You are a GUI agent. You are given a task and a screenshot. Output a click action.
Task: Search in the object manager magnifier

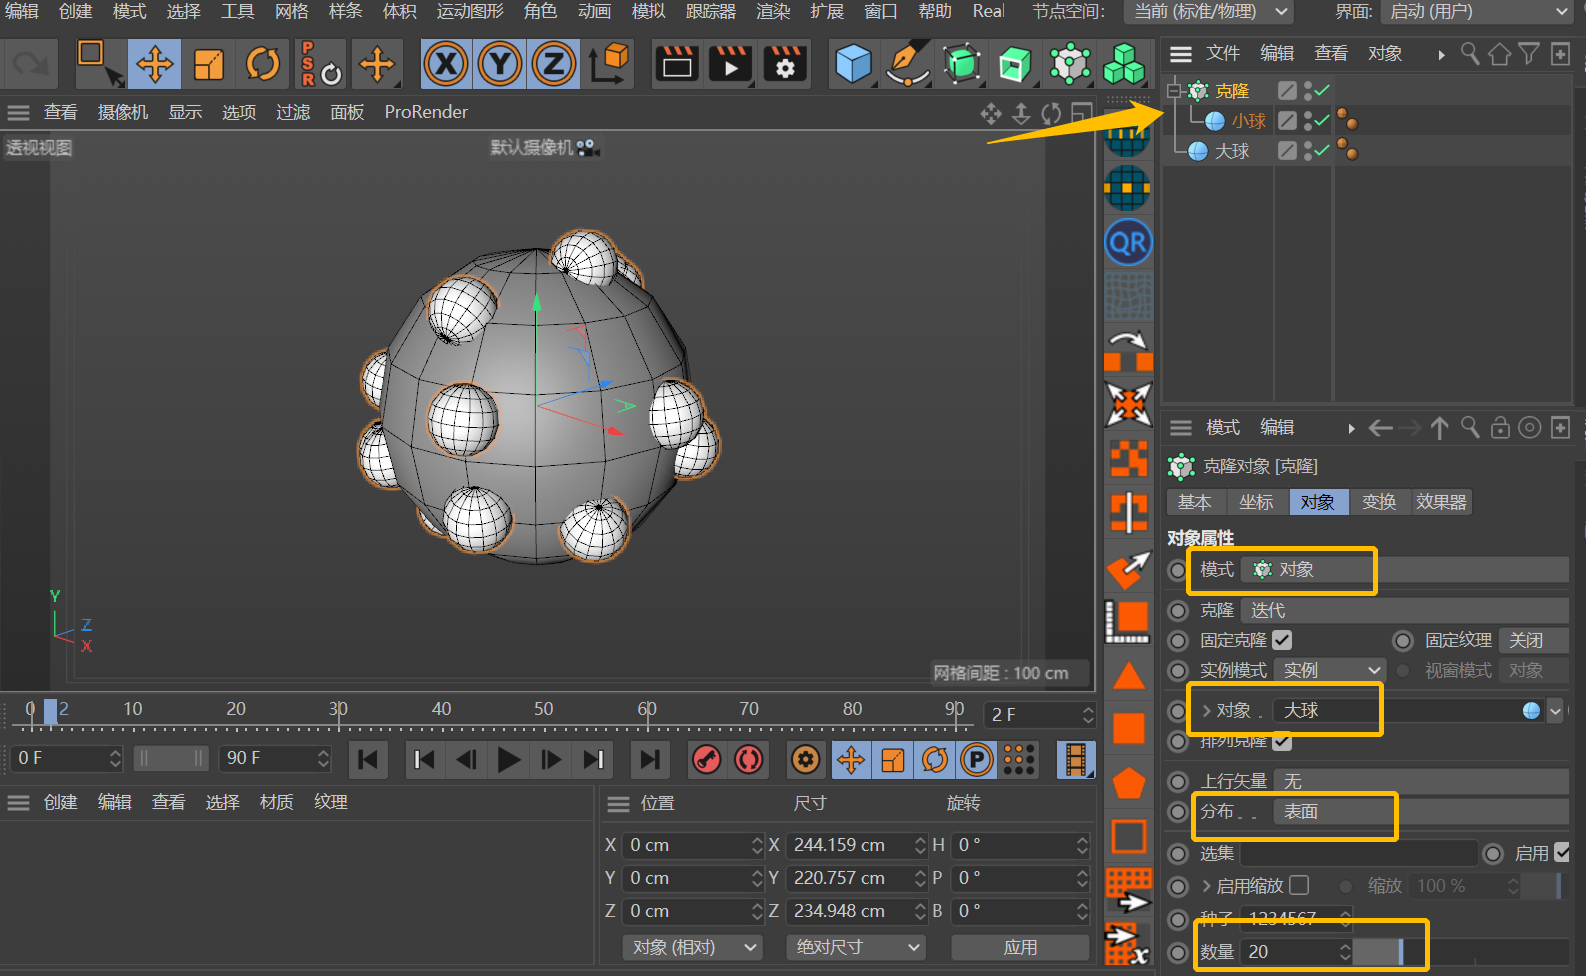coord(1470,54)
